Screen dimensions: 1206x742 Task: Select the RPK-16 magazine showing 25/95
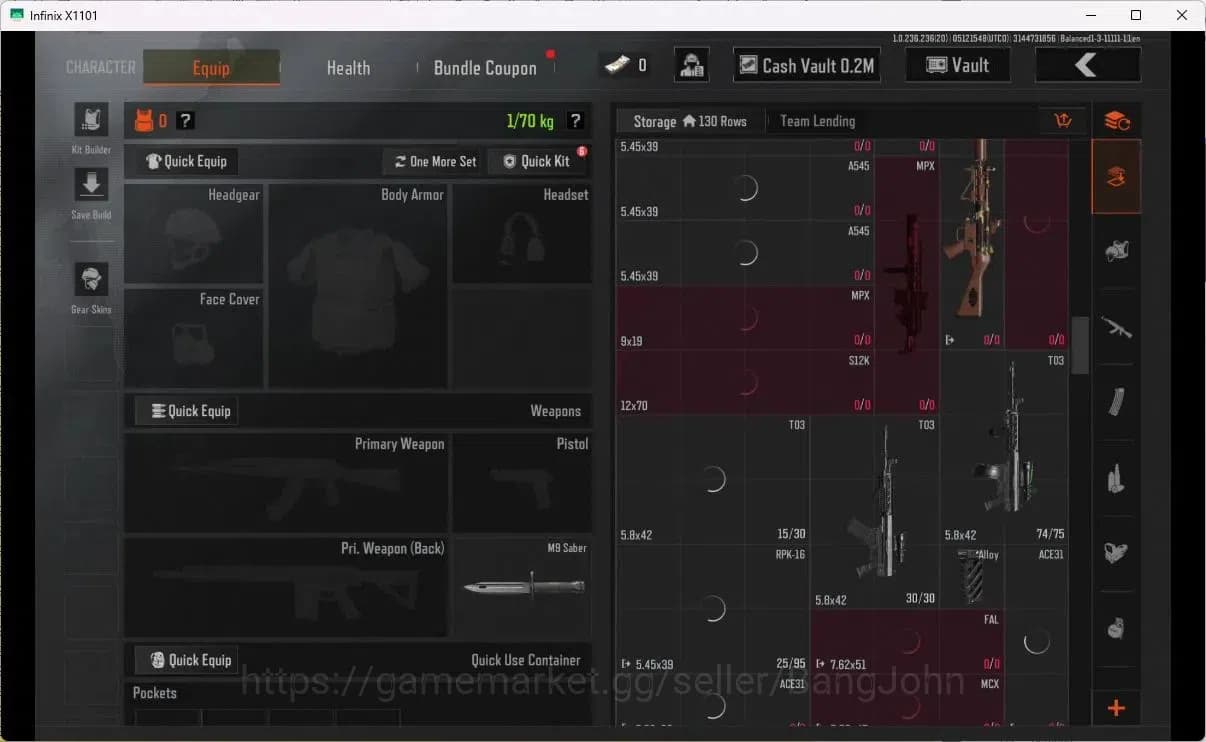point(712,608)
